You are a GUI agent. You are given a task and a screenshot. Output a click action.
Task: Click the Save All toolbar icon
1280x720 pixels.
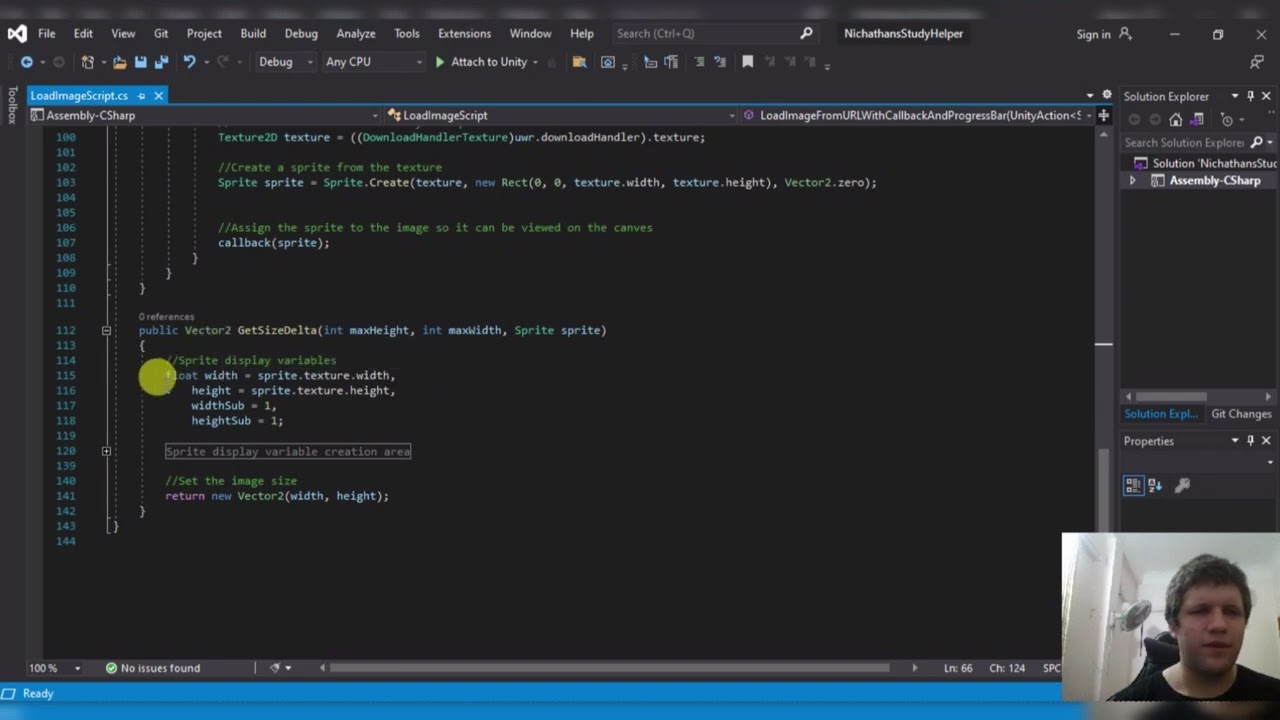coord(160,62)
